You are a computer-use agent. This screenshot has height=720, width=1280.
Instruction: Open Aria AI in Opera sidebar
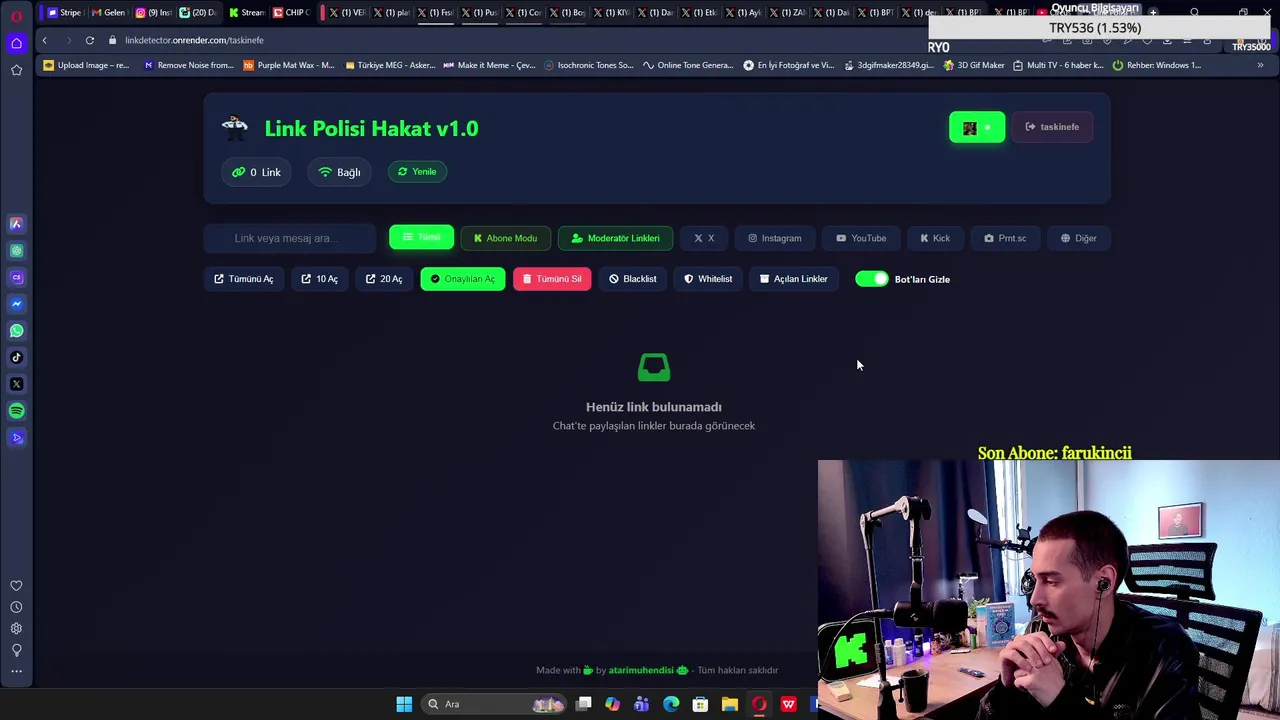(x=16, y=224)
